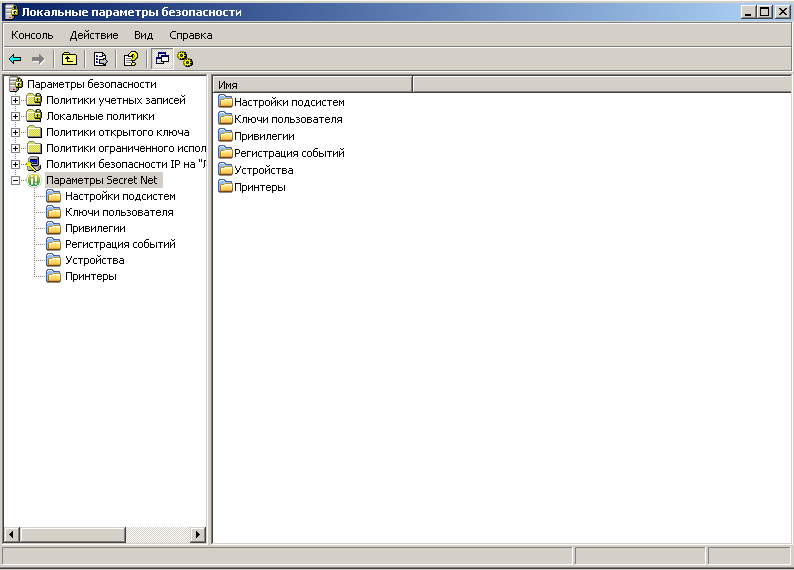Select Устройства in the left tree
The height and width of the screenshot is (570, 794).
pyautogui.click(x=95, y=260)
